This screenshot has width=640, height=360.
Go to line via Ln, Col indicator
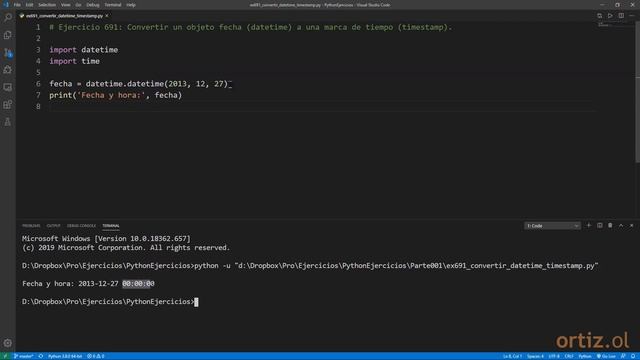click(512, 356)
